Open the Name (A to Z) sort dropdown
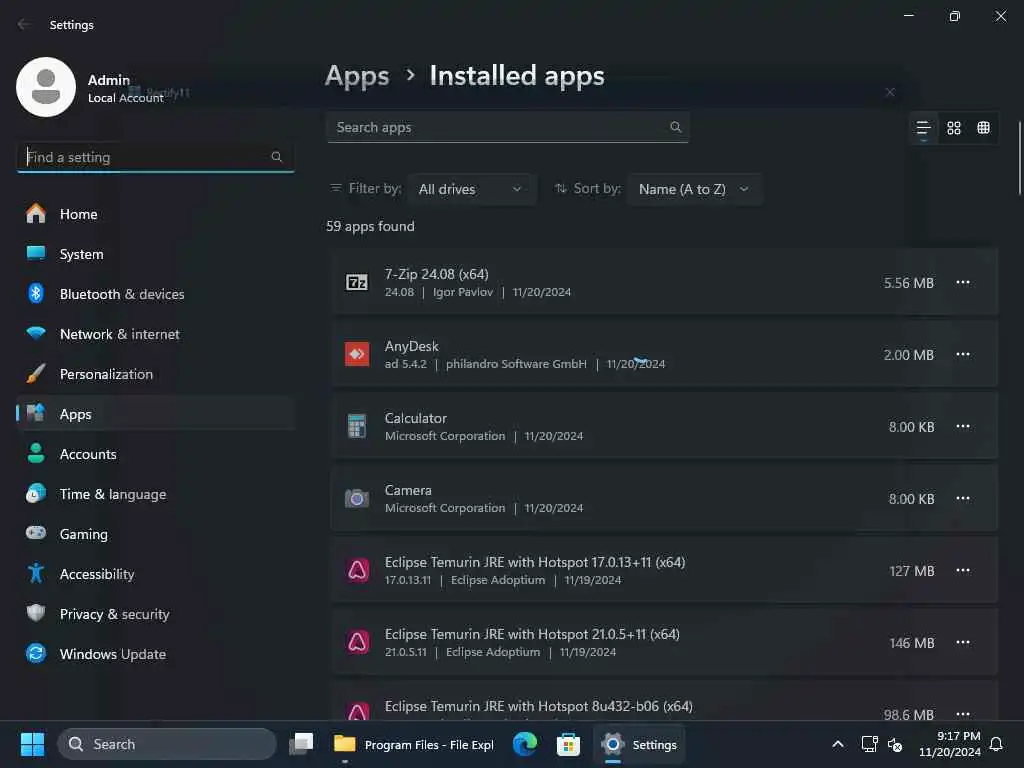Image resolution: width=1024 pixels, height=768 pixels. point(694,189)
